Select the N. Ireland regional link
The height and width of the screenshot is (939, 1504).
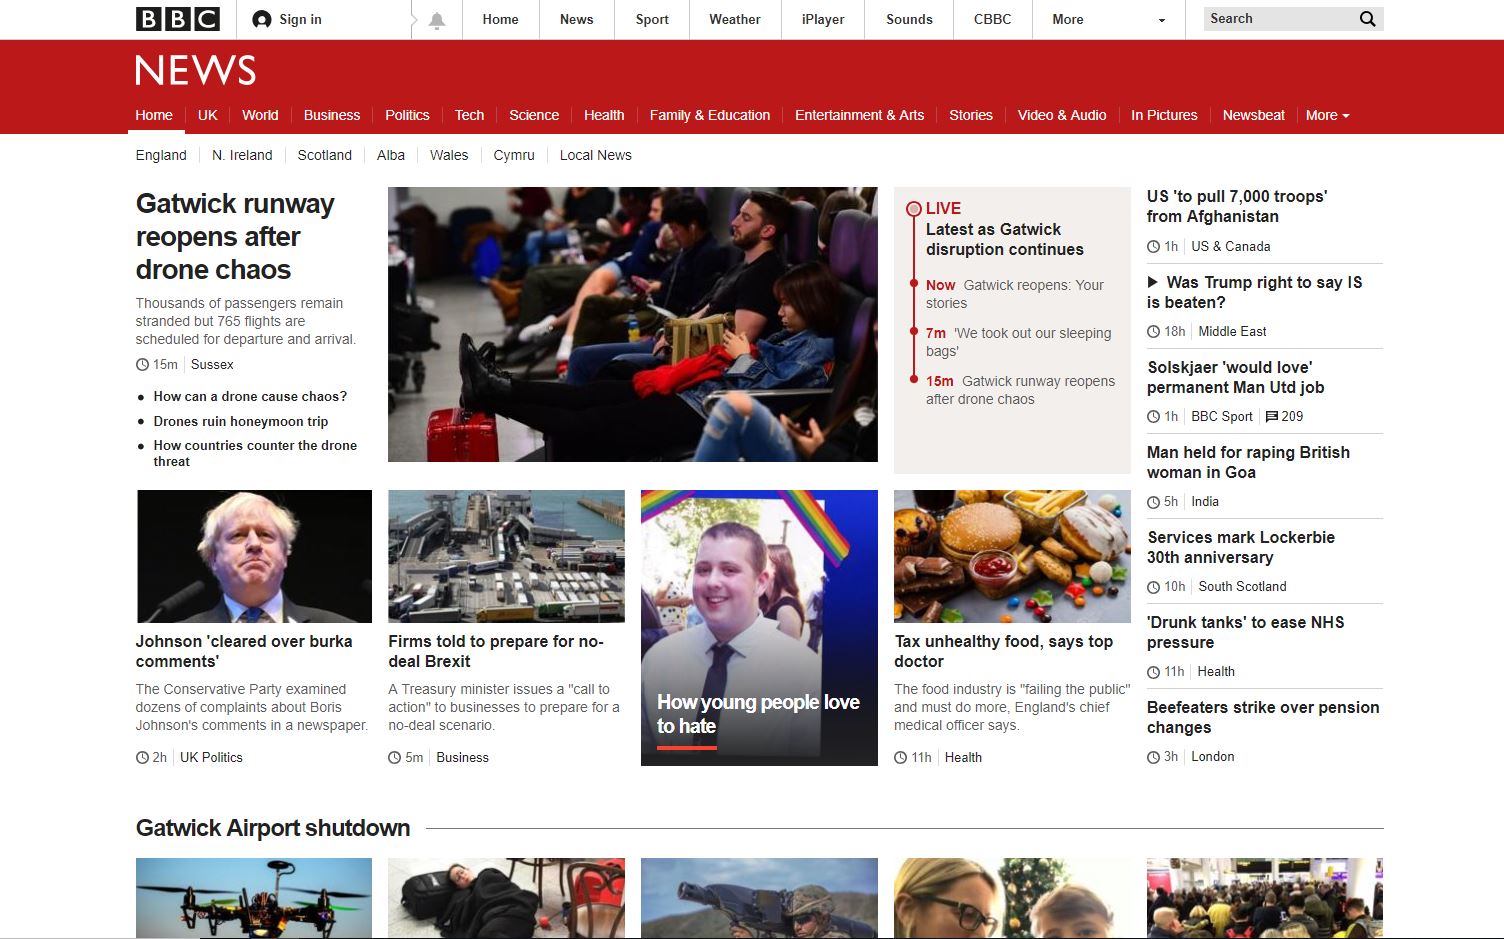[242, 155]
